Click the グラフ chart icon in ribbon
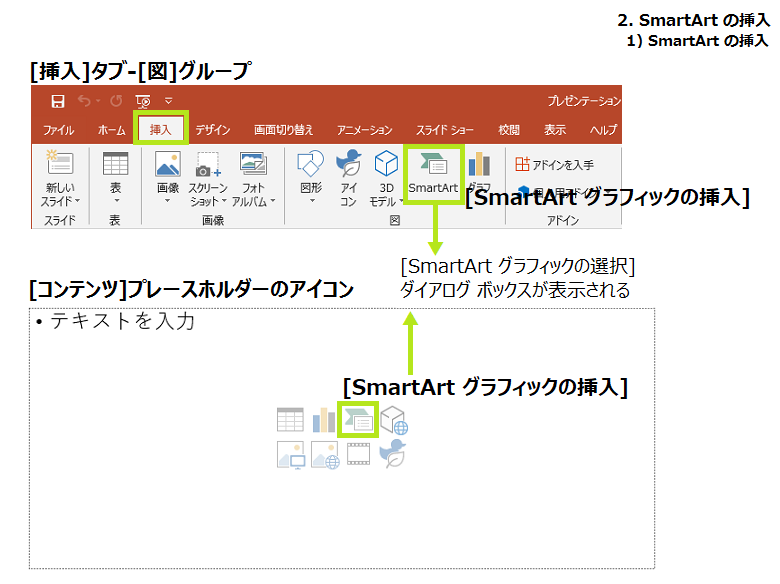780x584 pixels. click(480, 164)
